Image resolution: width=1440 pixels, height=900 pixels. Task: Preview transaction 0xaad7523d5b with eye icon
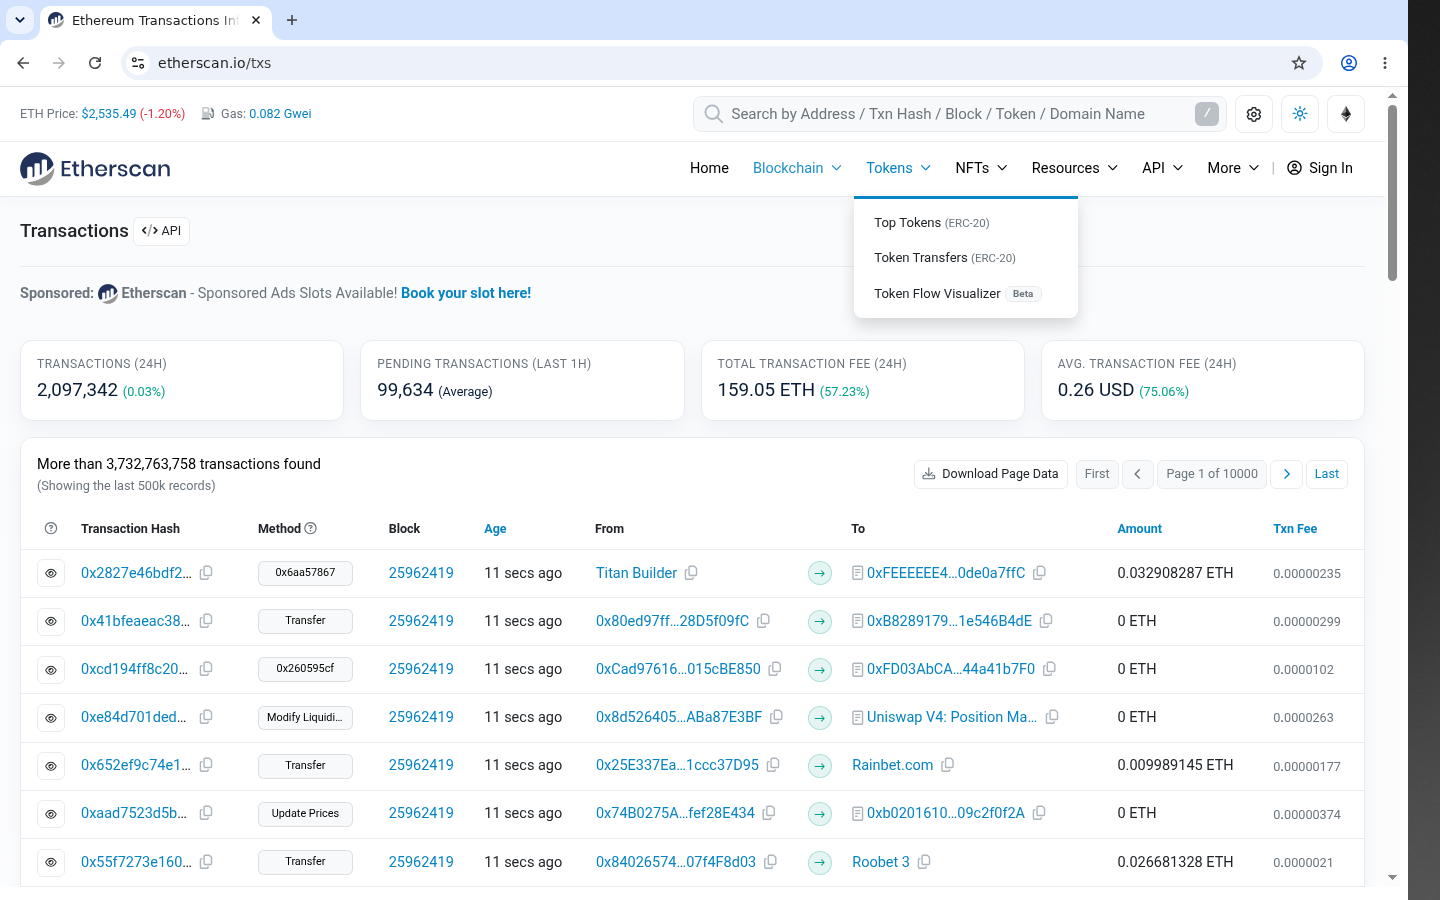pos(51,813)
